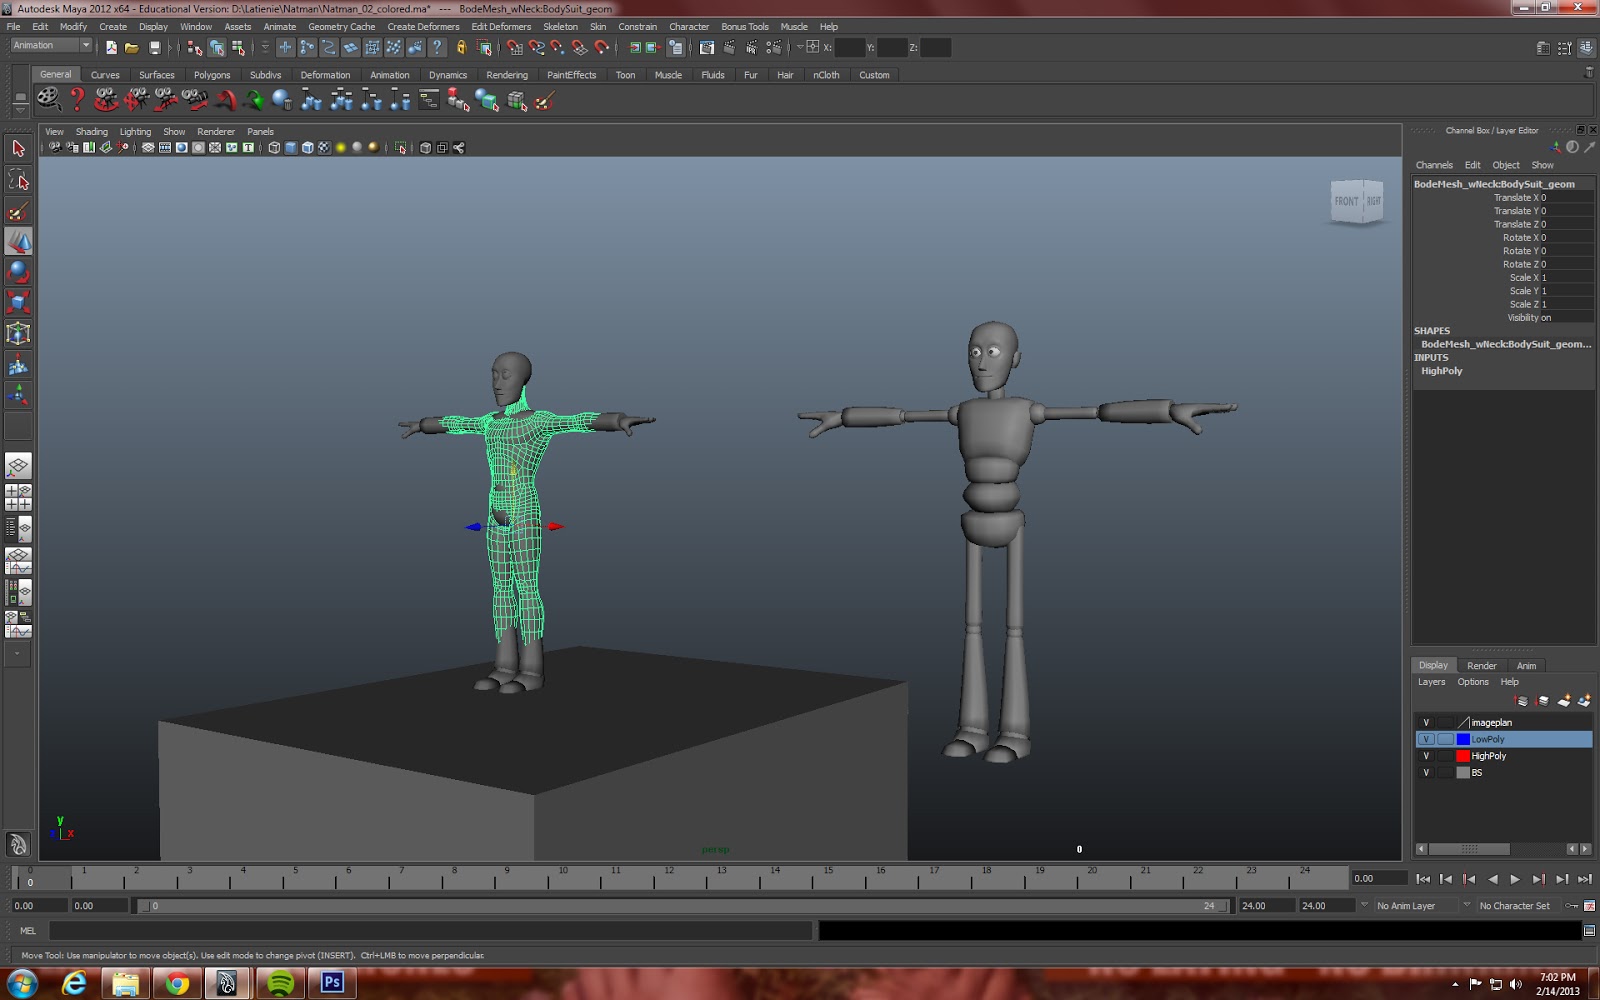Screen dimensions: 1600x1000
Task: Expand the HighPoly input in Channel Box
Action: (1441, 370)
